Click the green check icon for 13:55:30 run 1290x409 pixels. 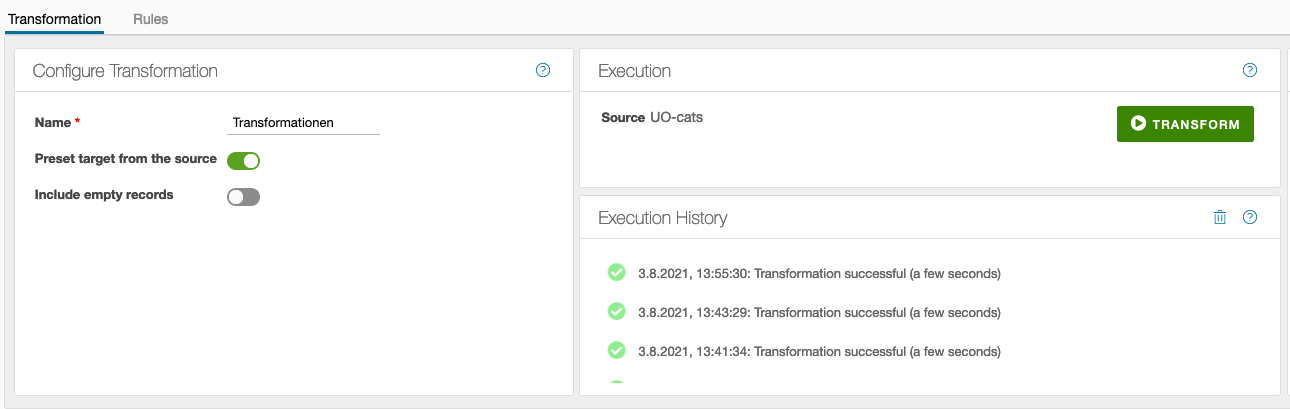(617, 272)
